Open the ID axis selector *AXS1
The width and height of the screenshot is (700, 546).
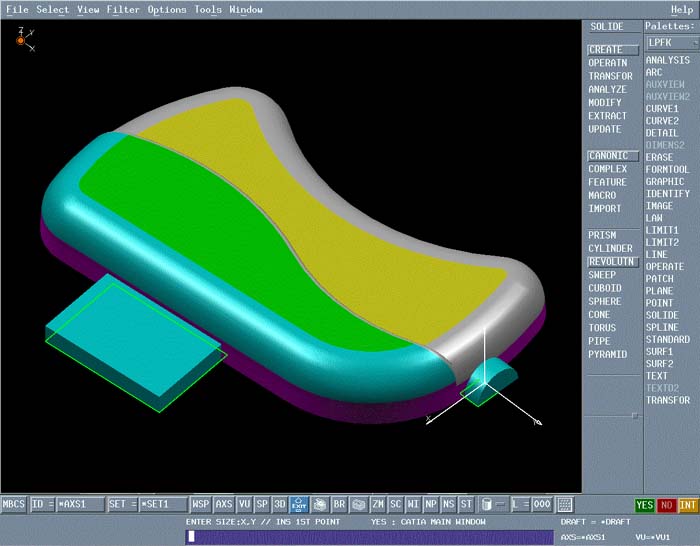(x=67, y=505)
